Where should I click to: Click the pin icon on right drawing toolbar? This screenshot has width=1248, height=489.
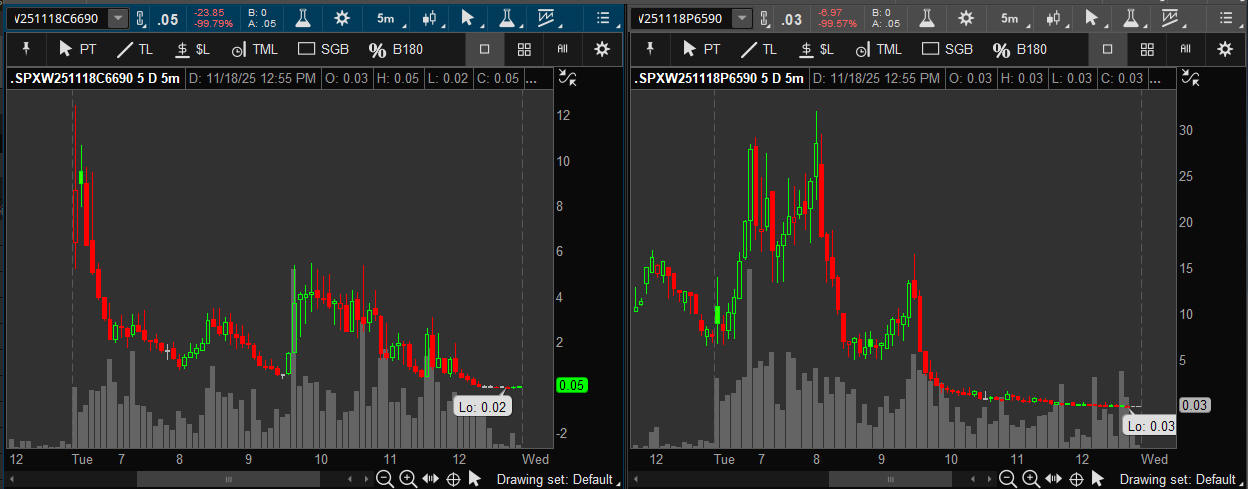pos(650,49)
